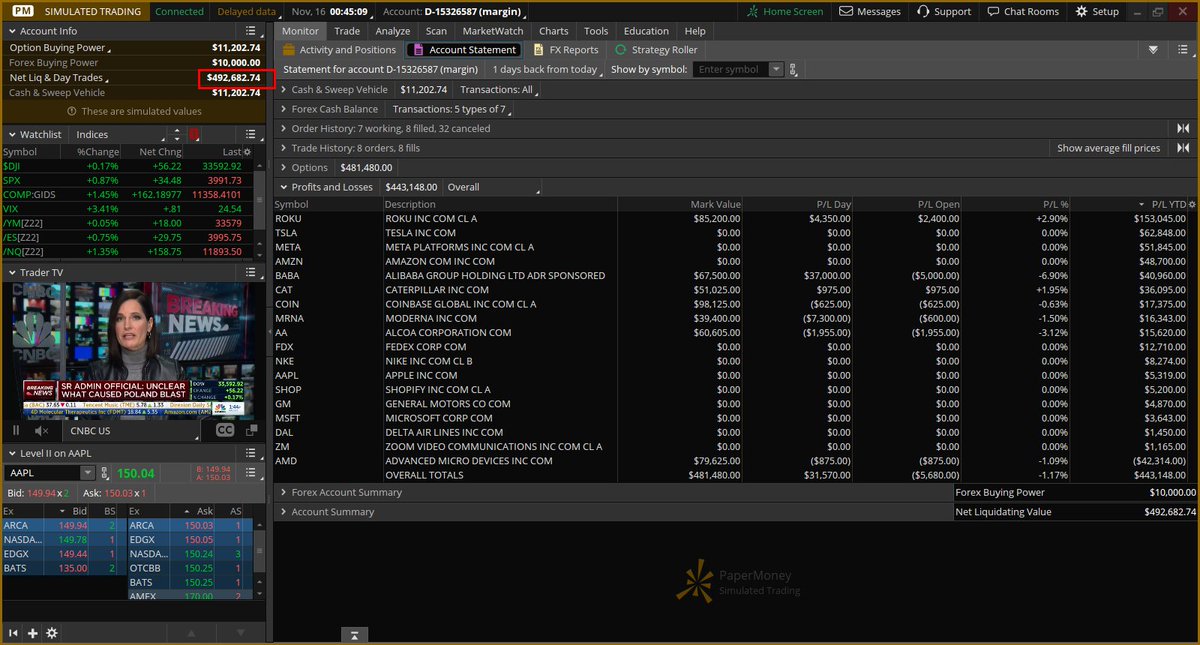Open Setup gear menu
The height and width of the screenshot is (645, 1200).
tap(1096, 12)
